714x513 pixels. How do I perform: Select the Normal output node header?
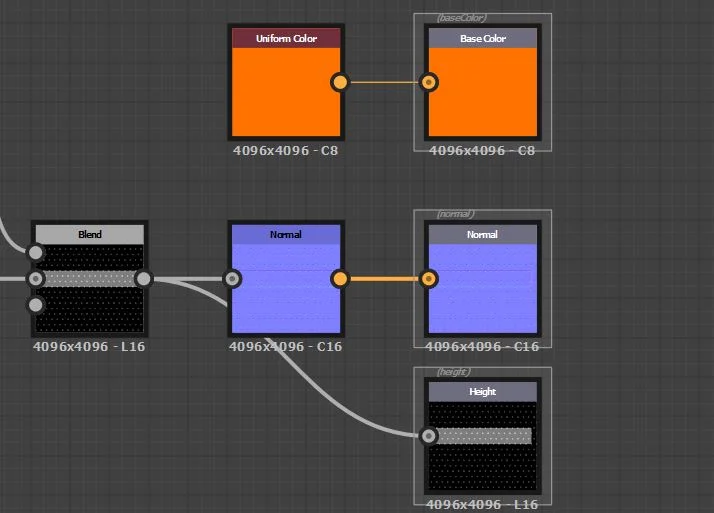[483, 234]
